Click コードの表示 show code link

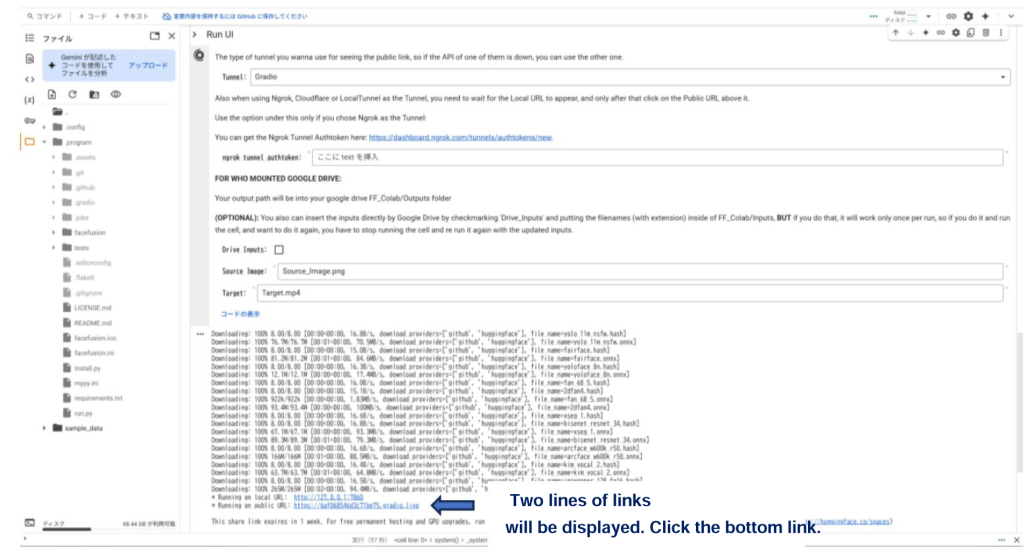(x=240, y=314)
